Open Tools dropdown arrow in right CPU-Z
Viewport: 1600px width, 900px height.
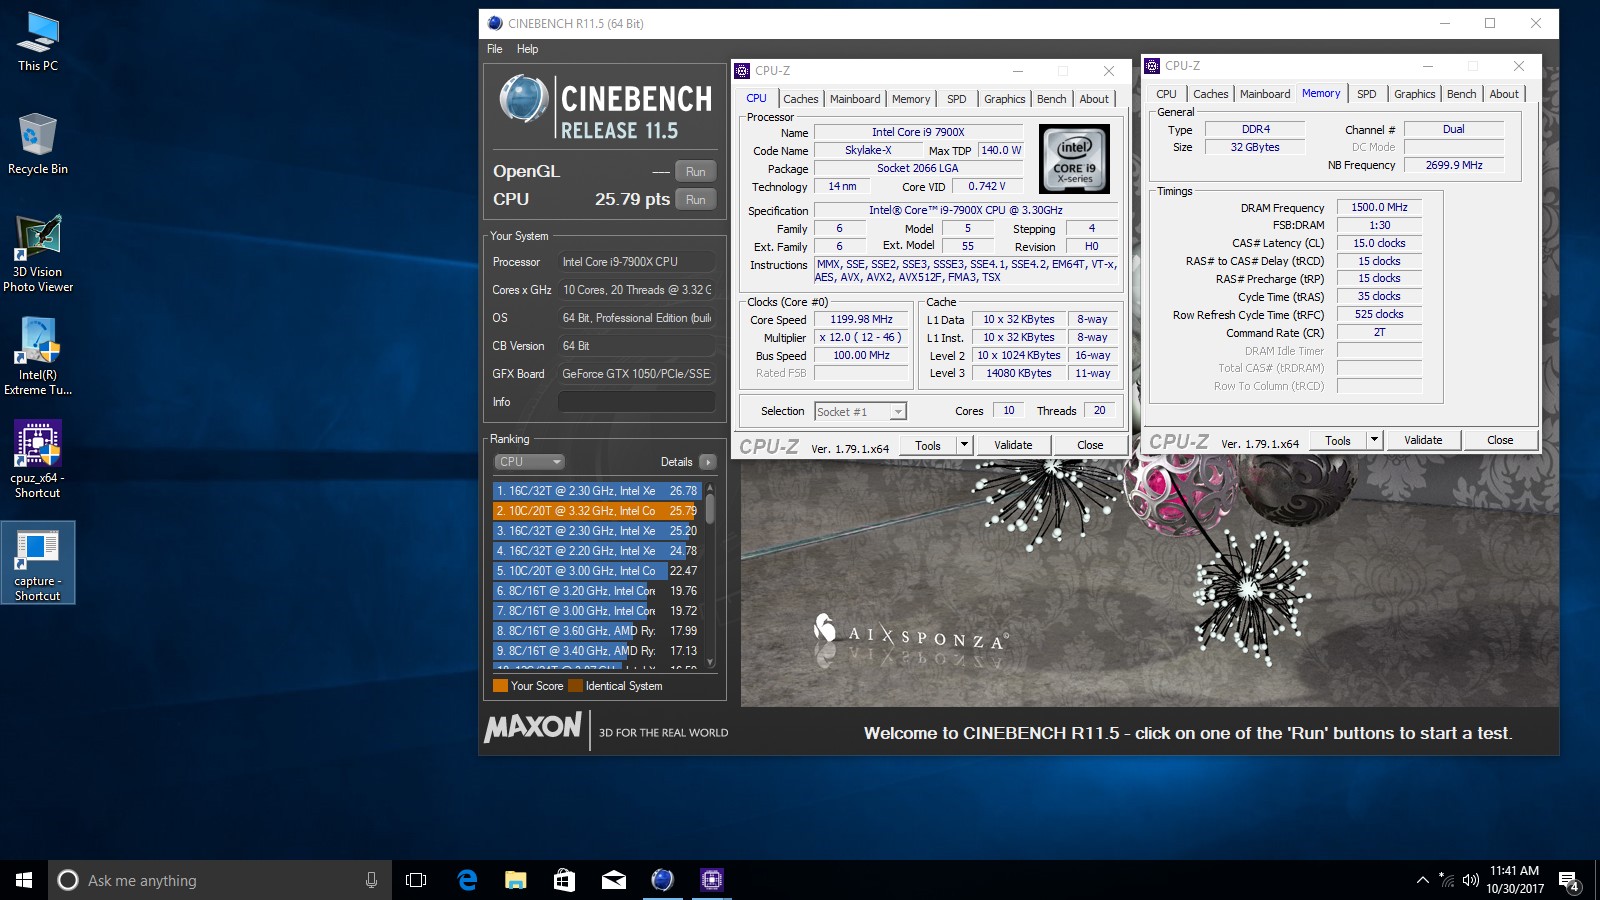pos(1374,440)
